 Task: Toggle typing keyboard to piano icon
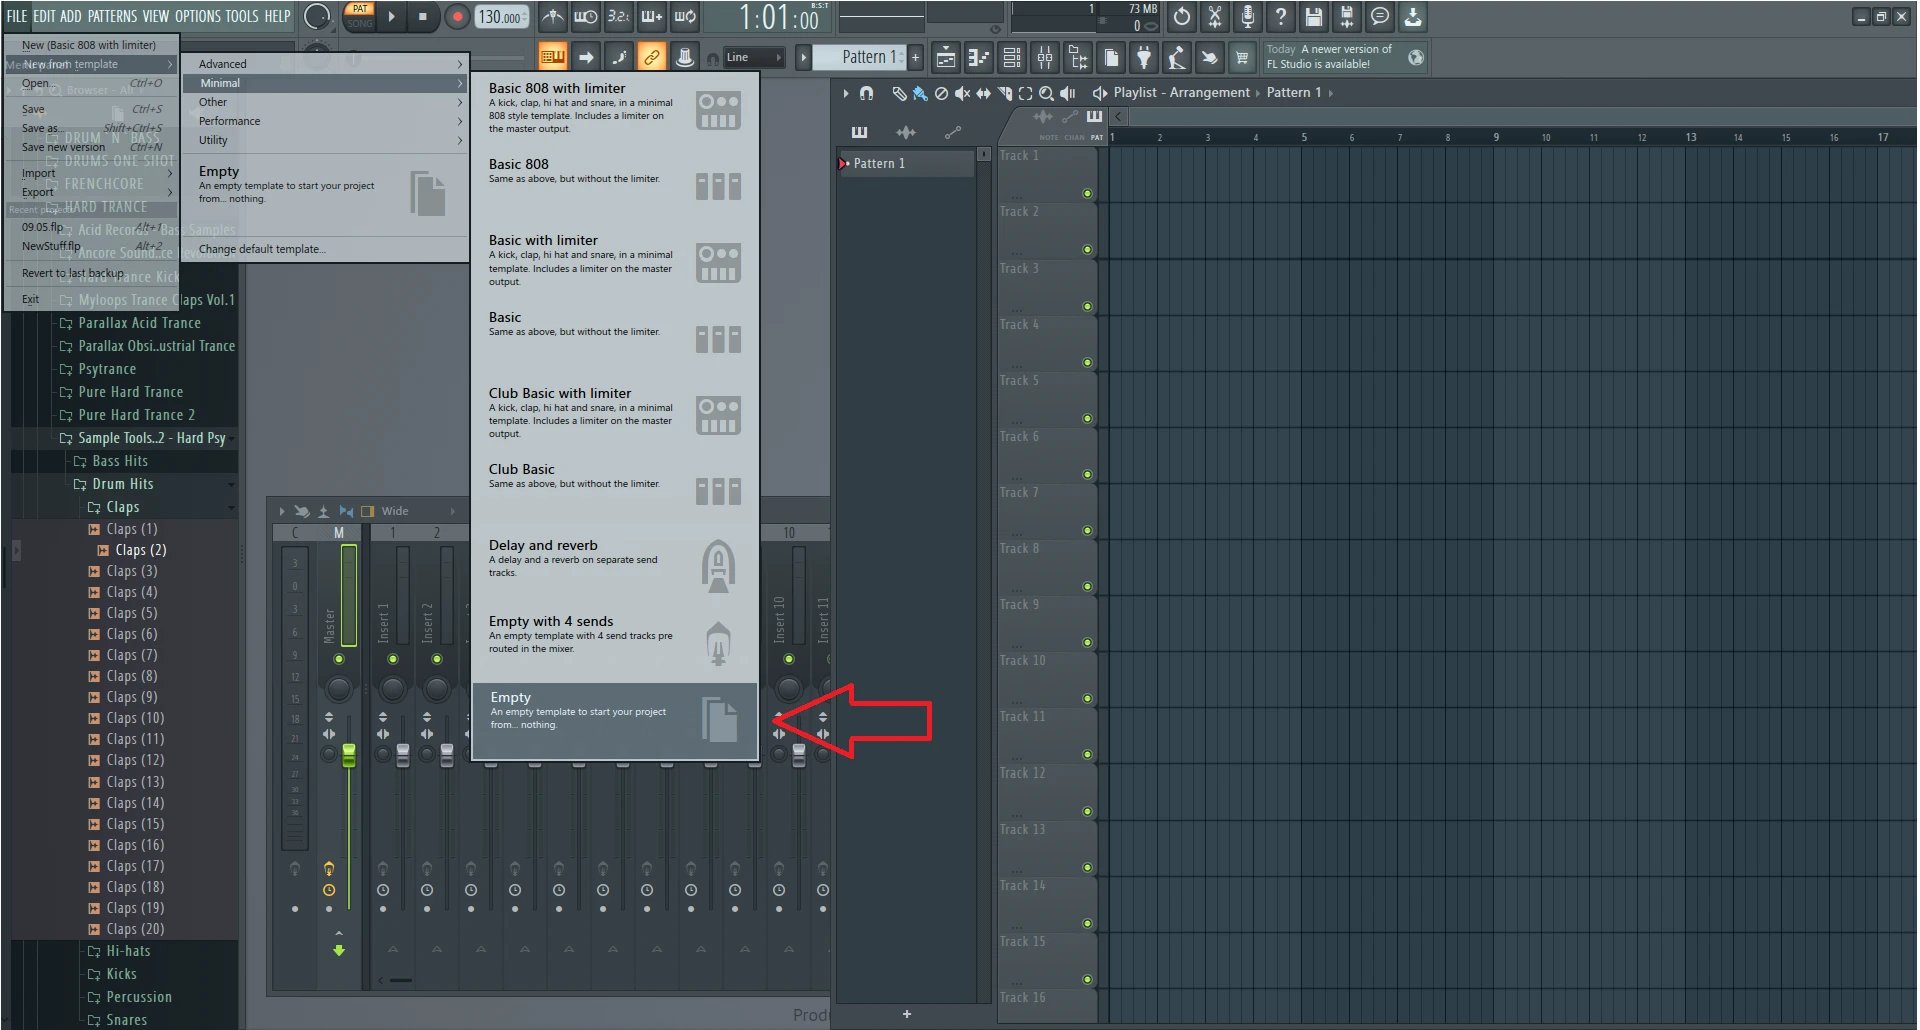click(x=552, y=57)
